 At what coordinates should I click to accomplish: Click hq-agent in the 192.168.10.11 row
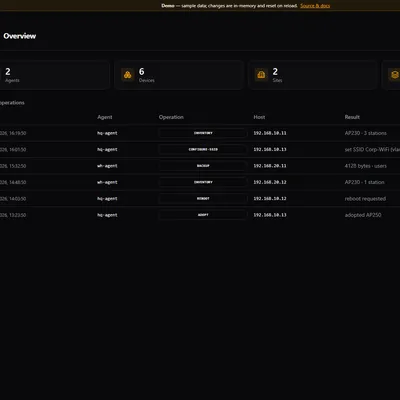[107, 133]
